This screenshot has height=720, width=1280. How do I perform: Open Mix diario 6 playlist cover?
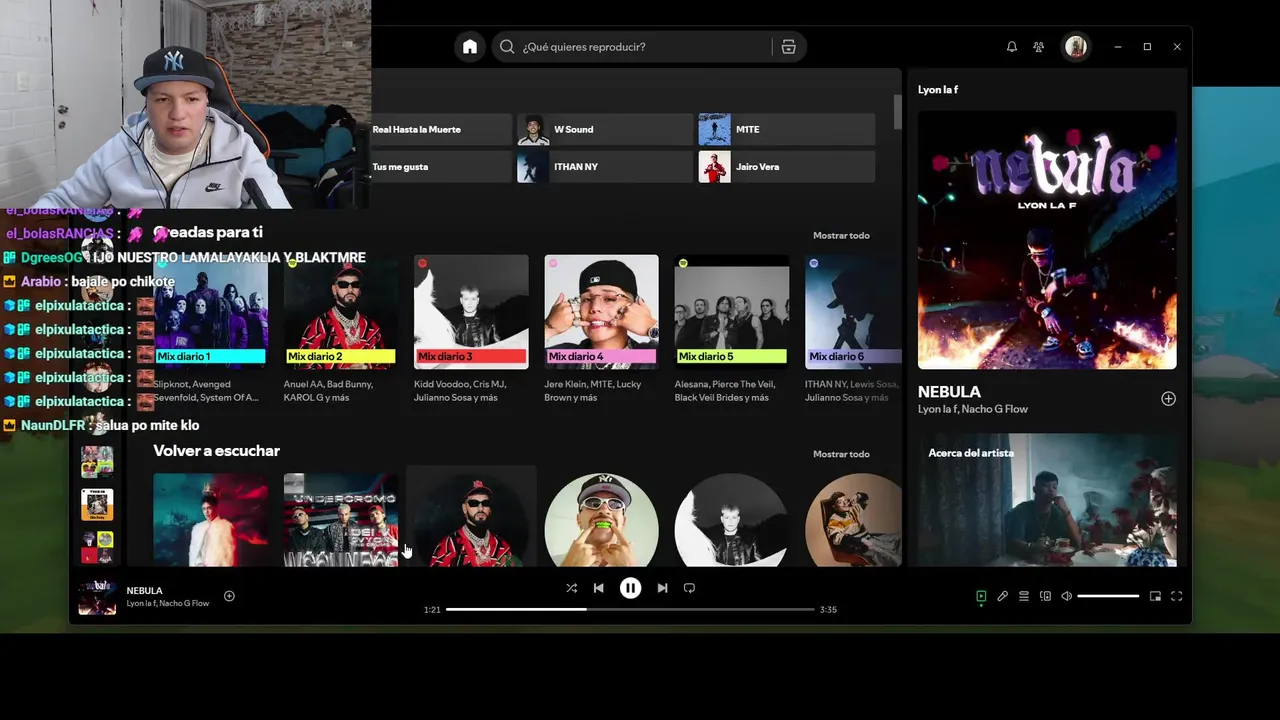[x=853, y=312]
